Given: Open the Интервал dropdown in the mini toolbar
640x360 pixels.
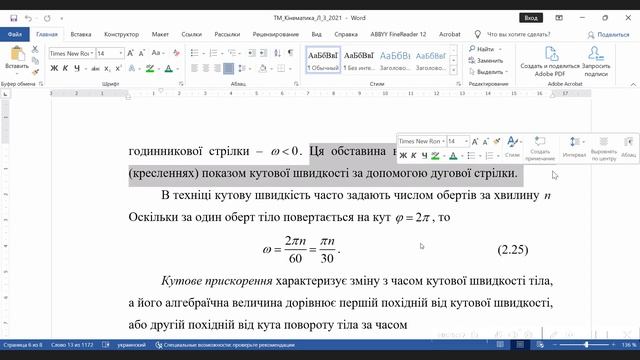Looking at the screenshot, I should pos(574,147).
